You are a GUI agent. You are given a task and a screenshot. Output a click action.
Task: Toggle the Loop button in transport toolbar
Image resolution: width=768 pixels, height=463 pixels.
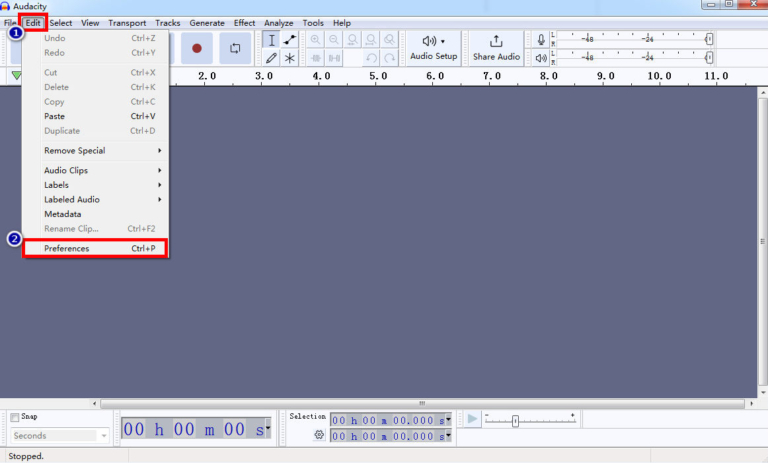click(x=235, y=48)
